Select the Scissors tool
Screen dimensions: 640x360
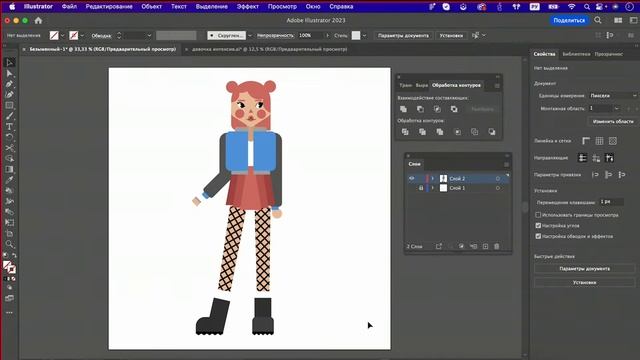tap(10, 148)
